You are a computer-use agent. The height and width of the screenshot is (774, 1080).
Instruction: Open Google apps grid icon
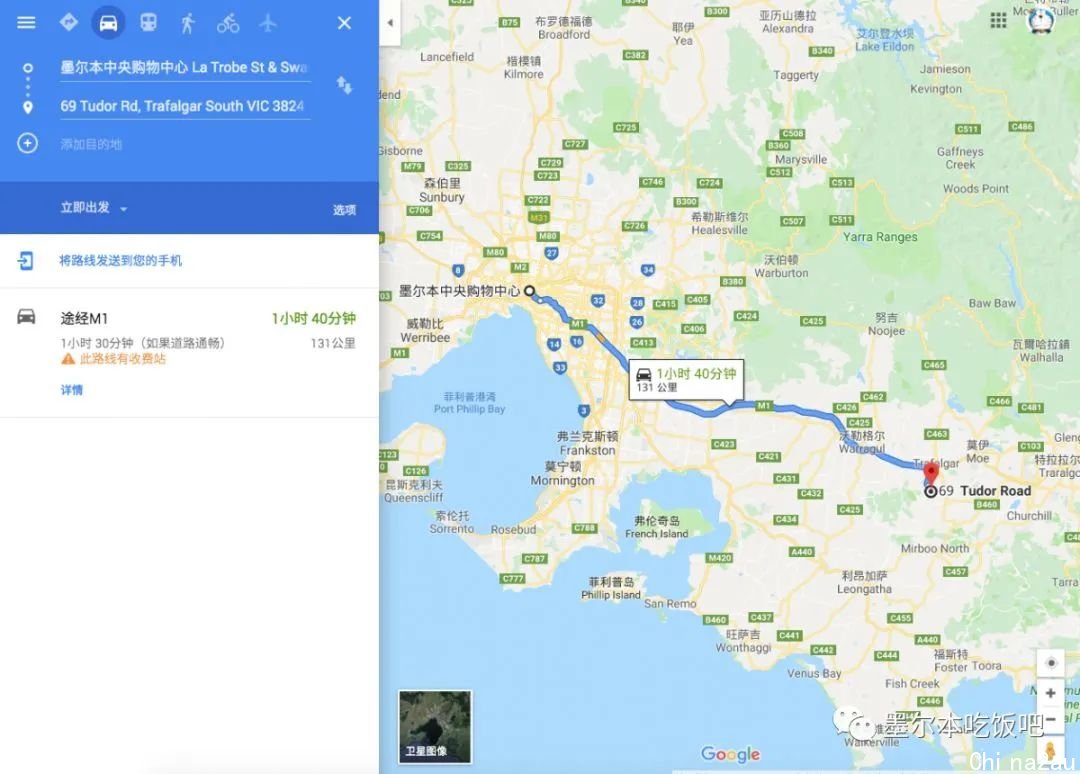coord(998,21)
